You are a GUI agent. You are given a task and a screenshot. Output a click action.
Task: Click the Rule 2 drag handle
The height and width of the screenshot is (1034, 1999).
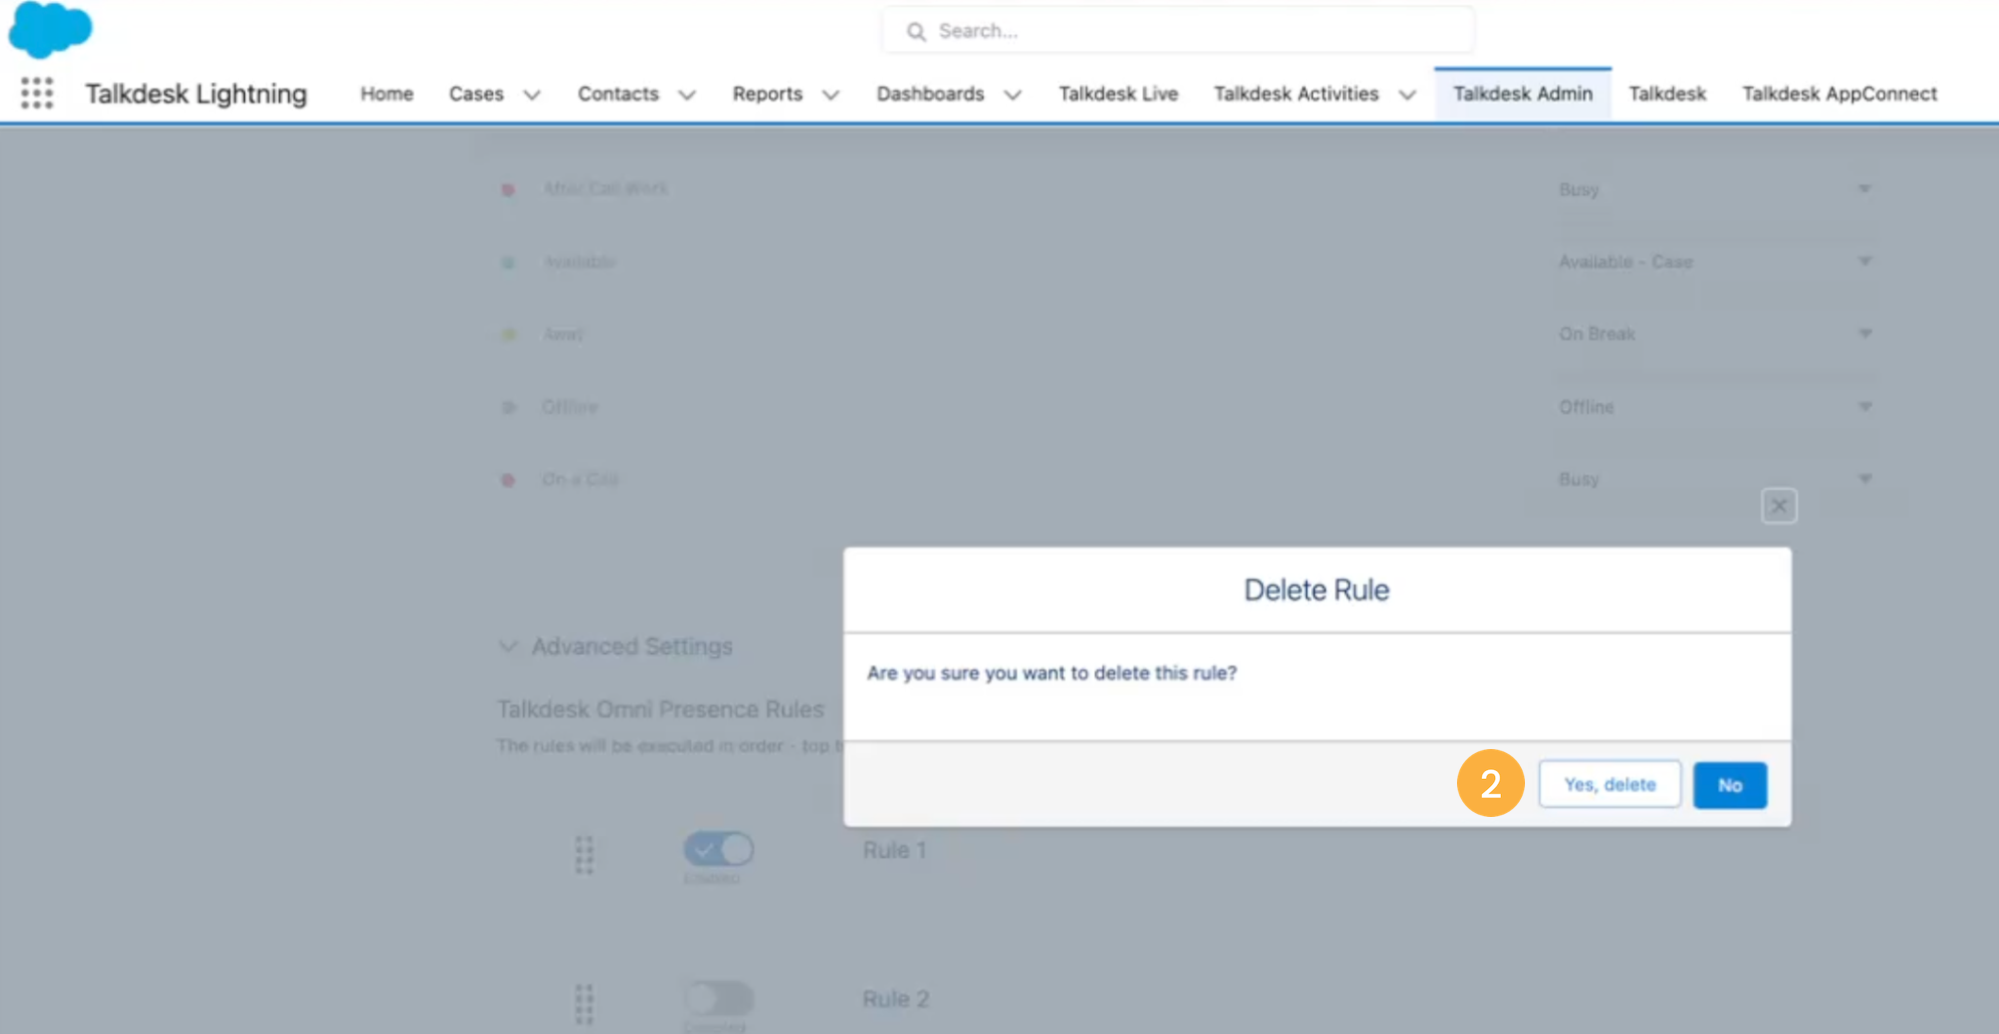click(584, 1003)
